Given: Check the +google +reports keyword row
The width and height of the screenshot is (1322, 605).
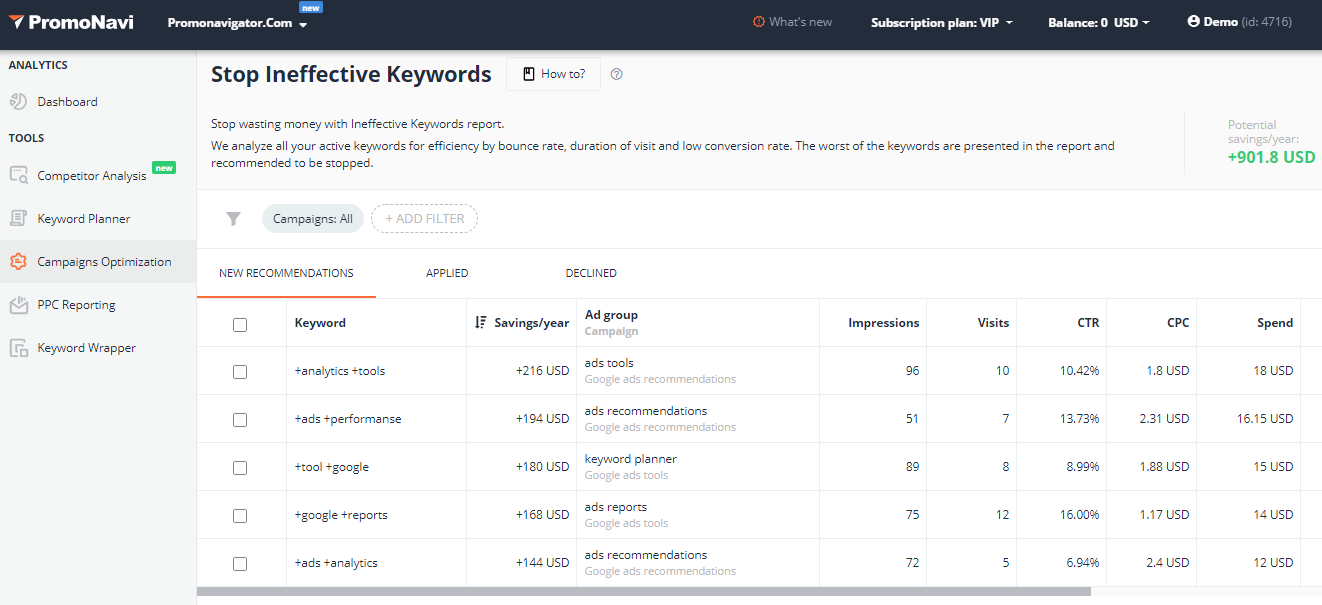Looking at the screenshot, I should (x=240, y=515).
